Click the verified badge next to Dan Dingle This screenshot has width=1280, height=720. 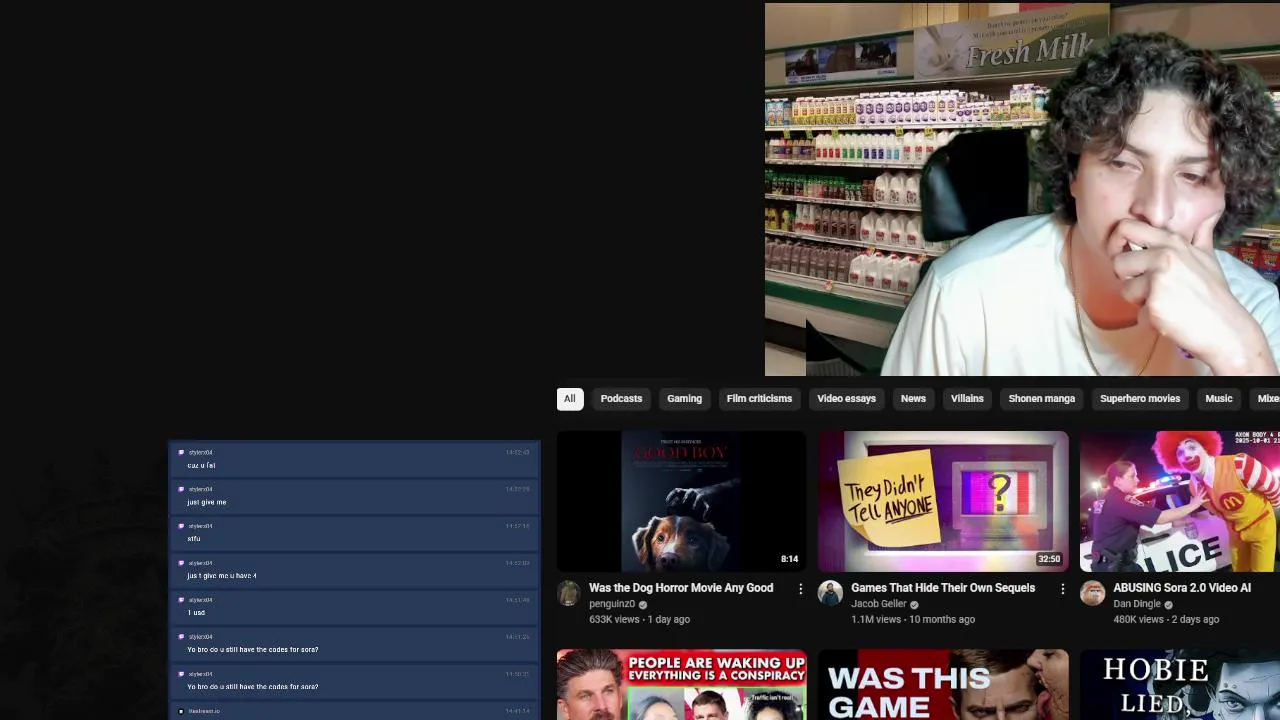pyautogui.click(x=1169, y=605)
